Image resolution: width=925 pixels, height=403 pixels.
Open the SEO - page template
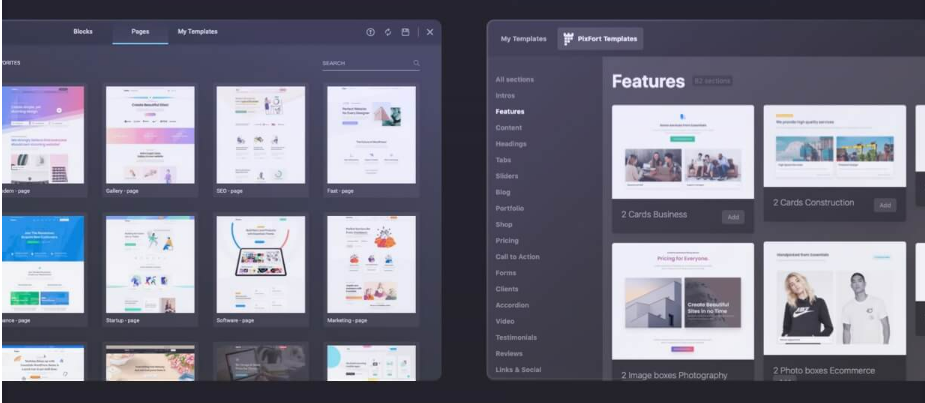[x=261, y=140]
